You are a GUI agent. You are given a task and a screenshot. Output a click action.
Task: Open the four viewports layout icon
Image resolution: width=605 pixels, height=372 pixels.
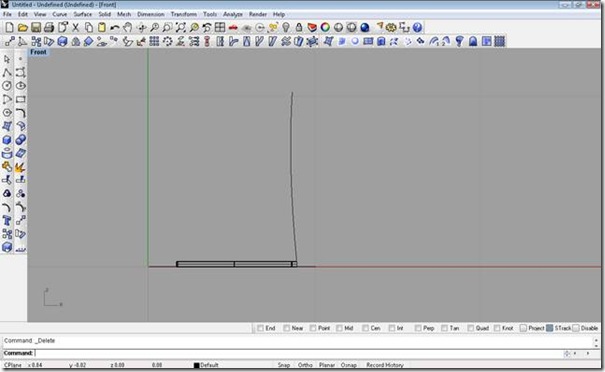click(220, 27)
